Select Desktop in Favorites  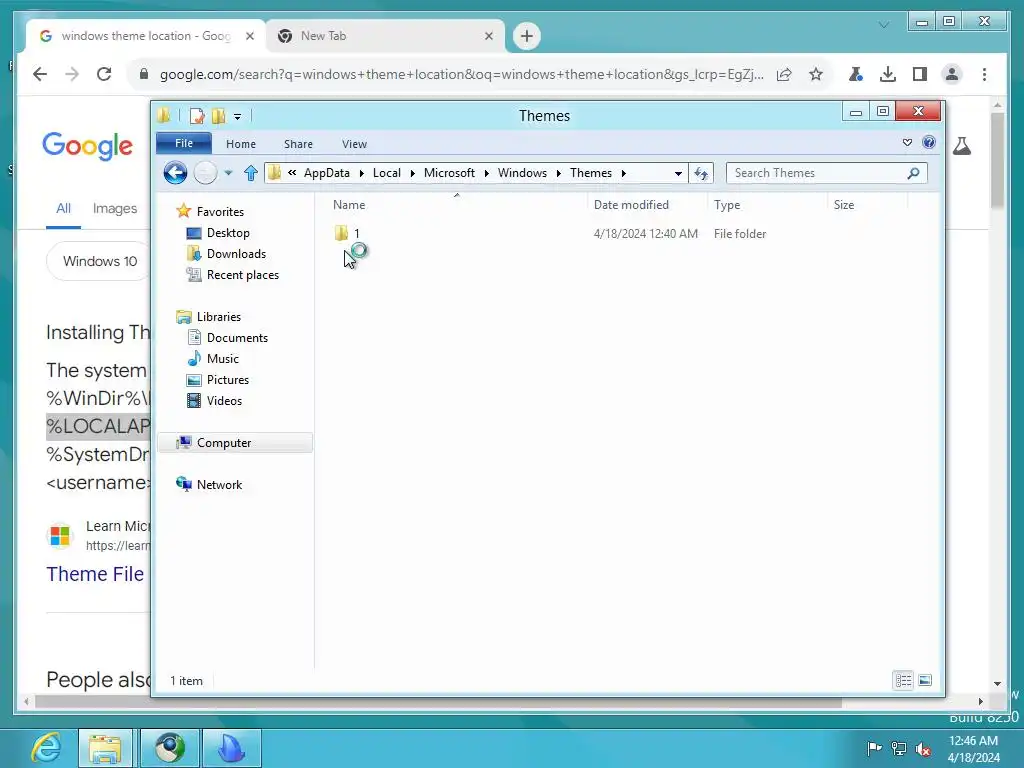(228, 233)
